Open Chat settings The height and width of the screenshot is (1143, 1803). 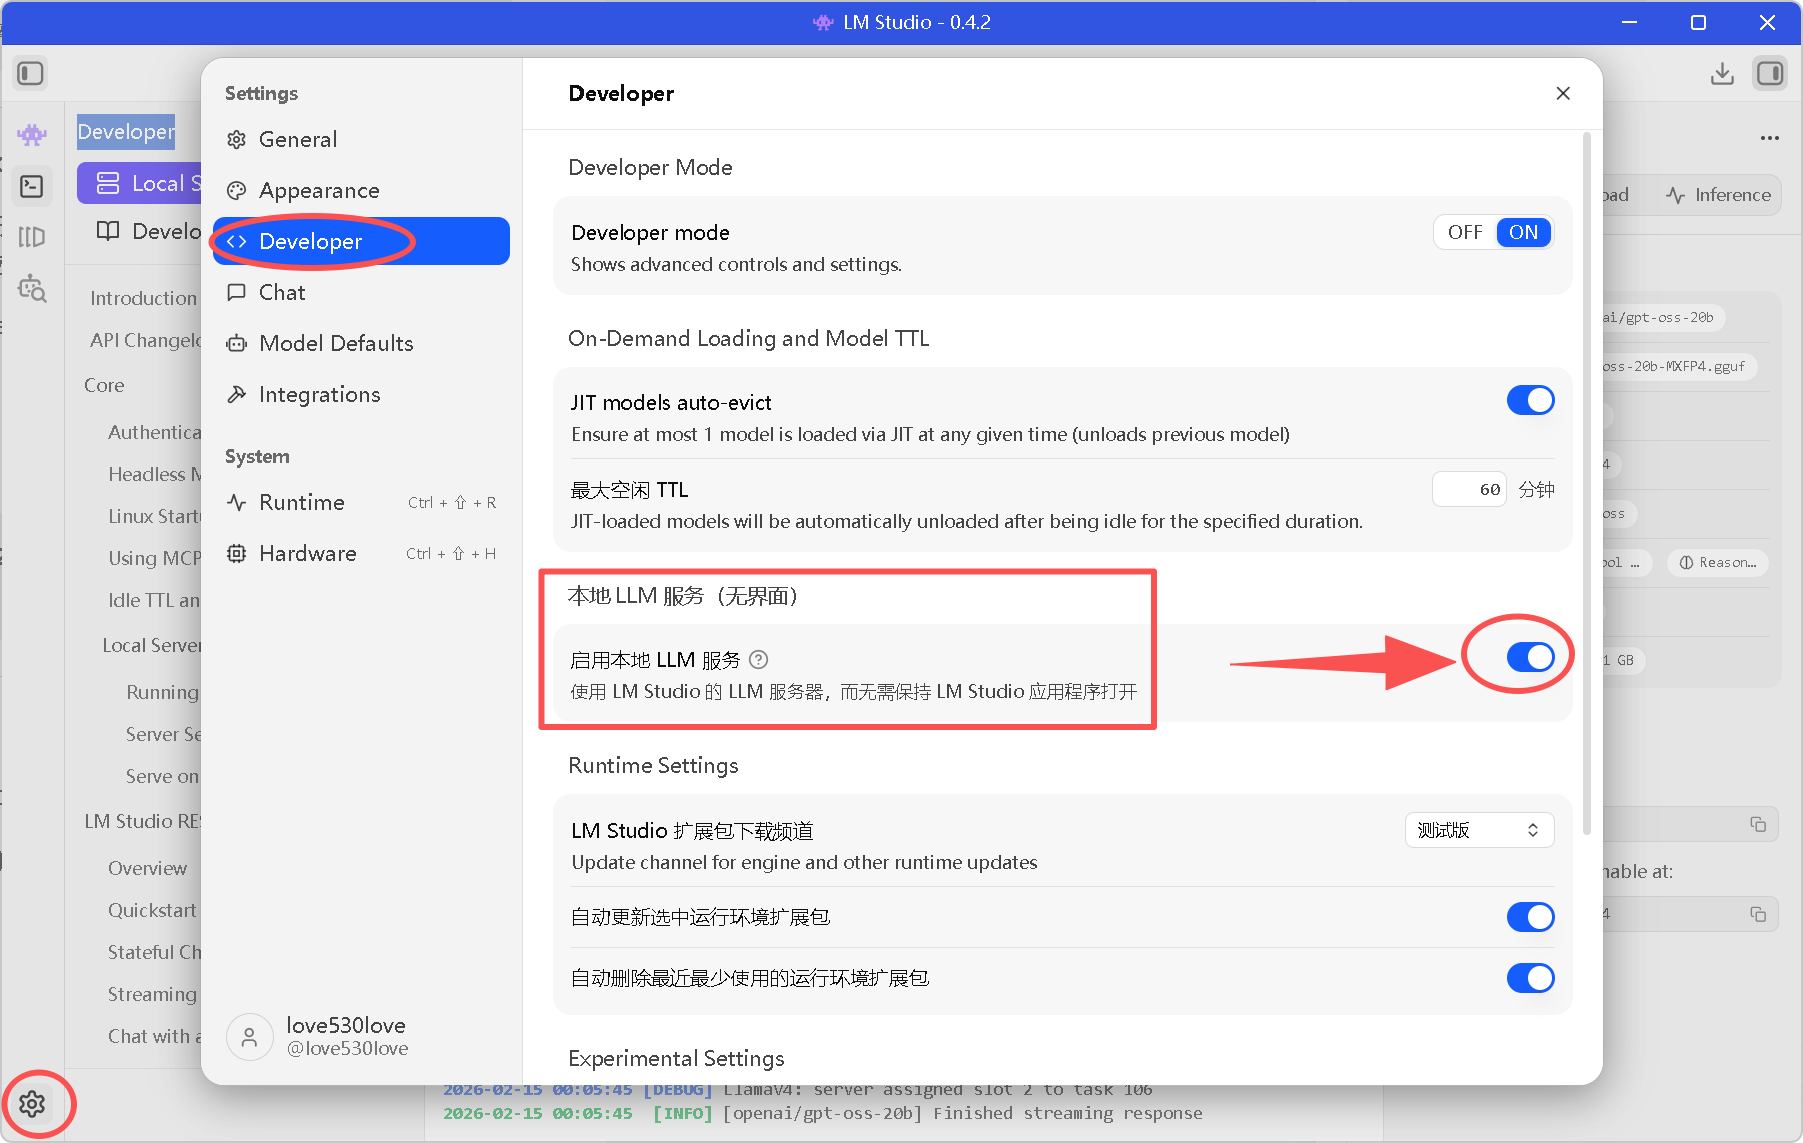[x=361, y=292]
